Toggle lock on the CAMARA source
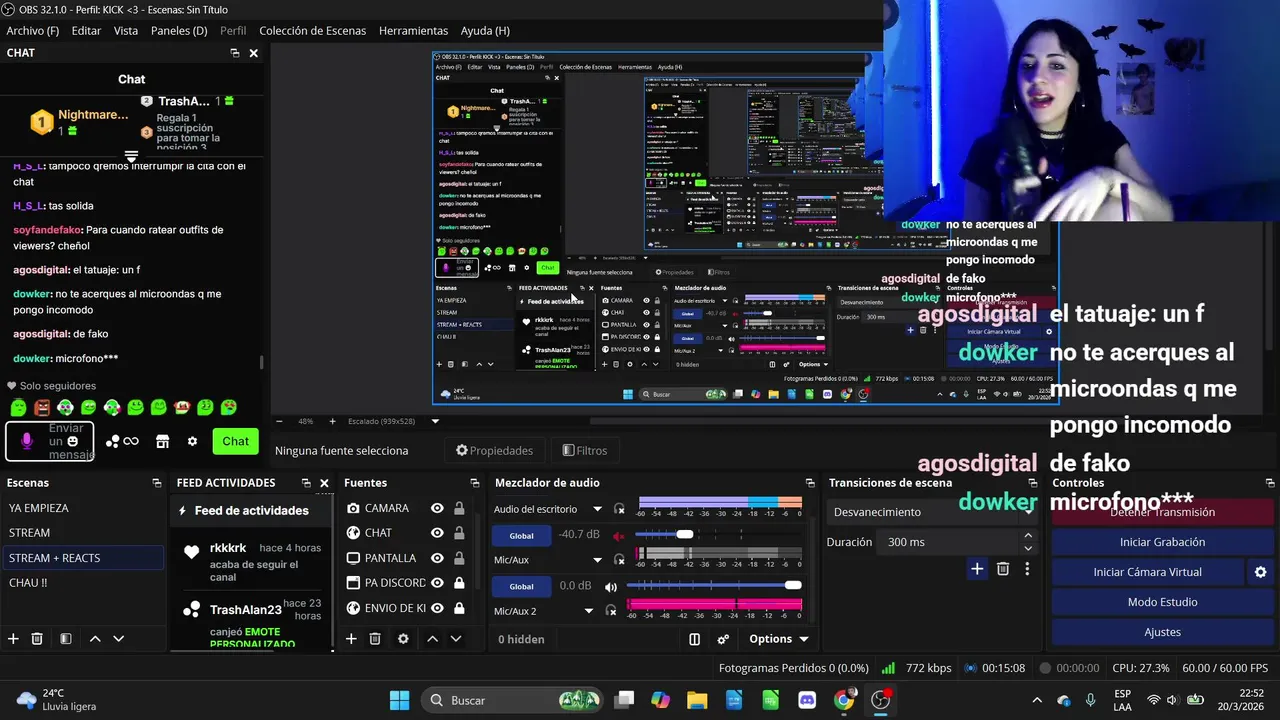 click(459, 508)
